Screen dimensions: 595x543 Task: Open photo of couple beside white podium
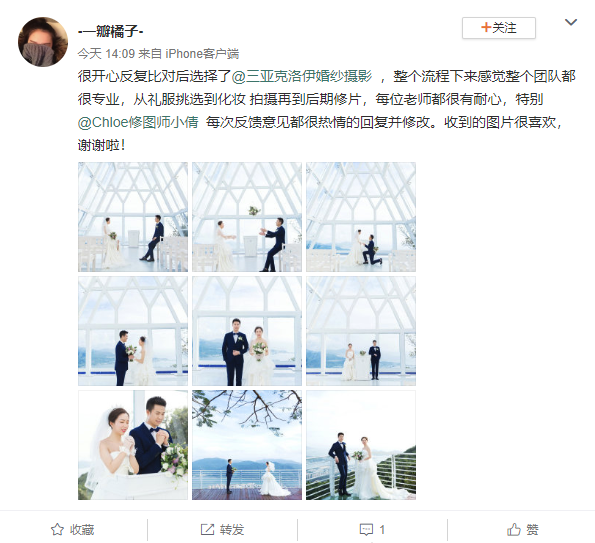tap(361, 331)
